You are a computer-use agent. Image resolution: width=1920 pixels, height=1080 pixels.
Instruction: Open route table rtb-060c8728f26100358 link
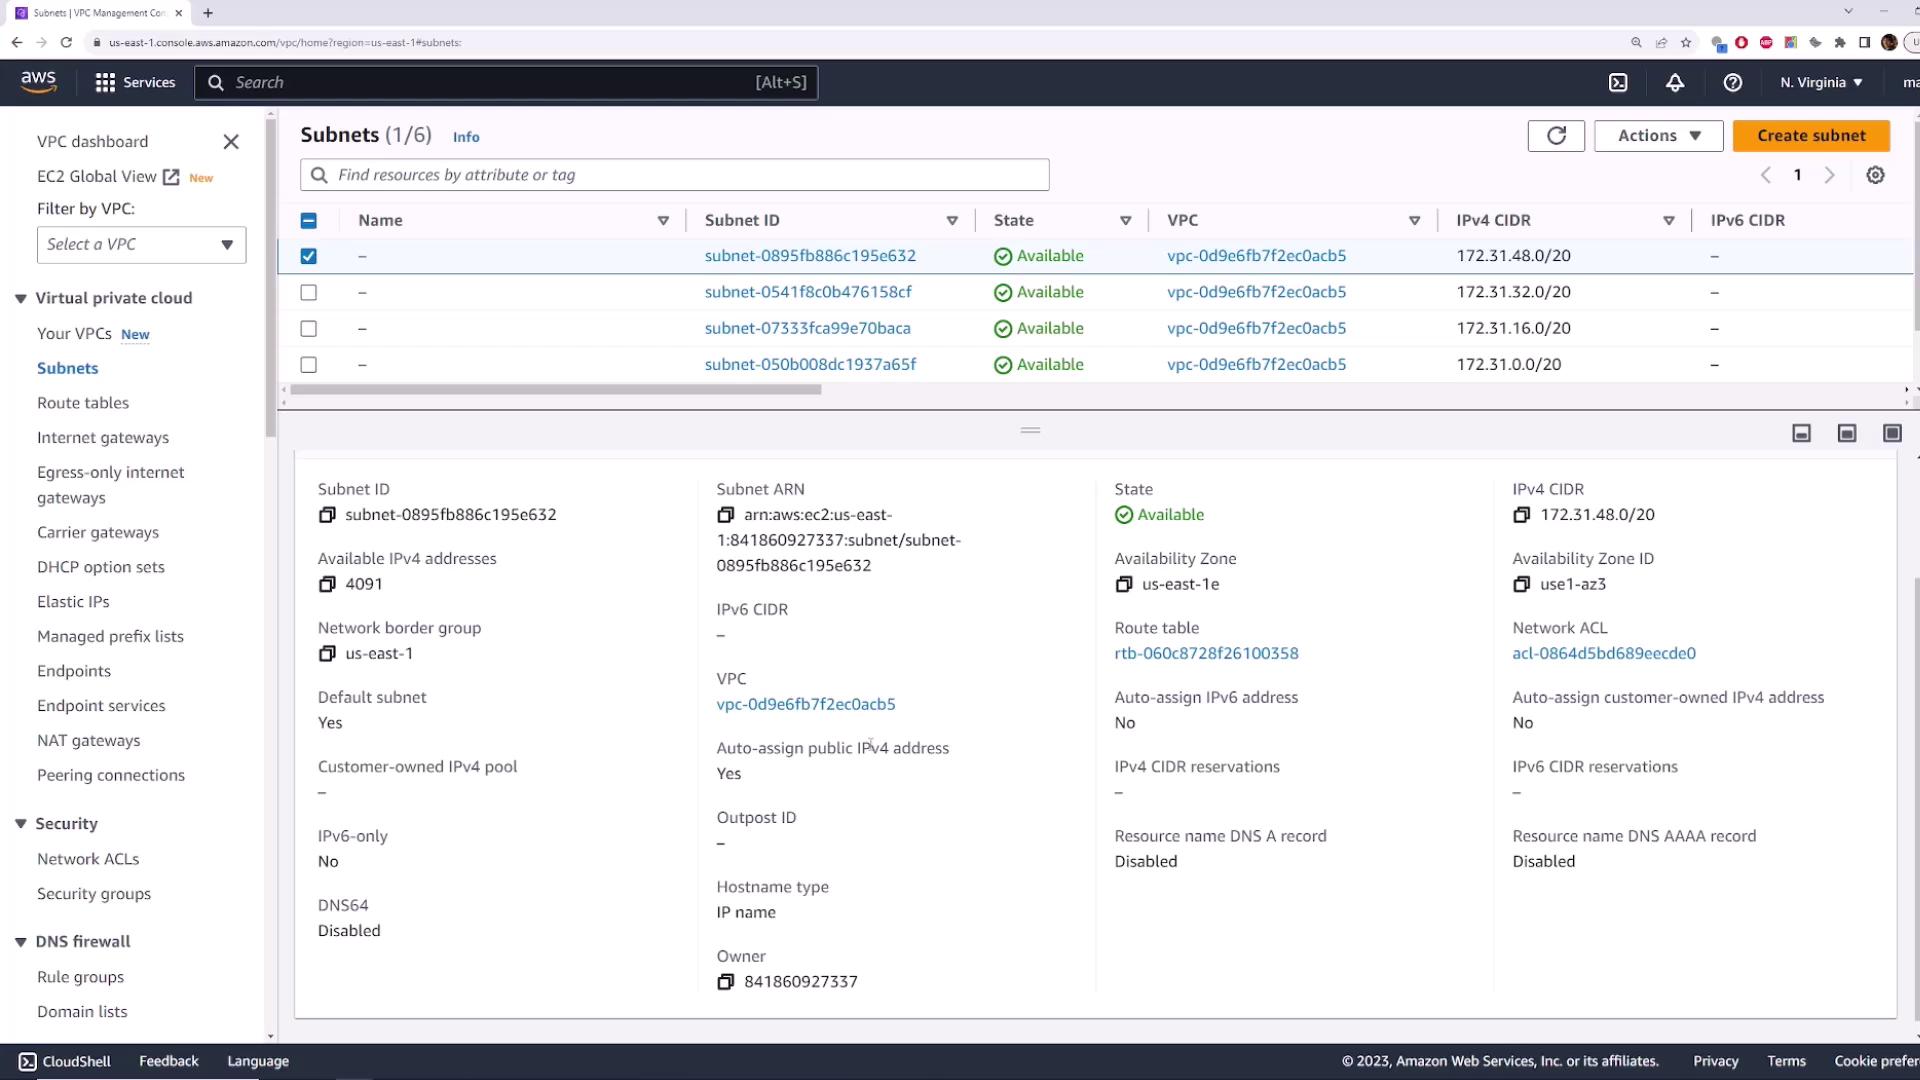1206,653
